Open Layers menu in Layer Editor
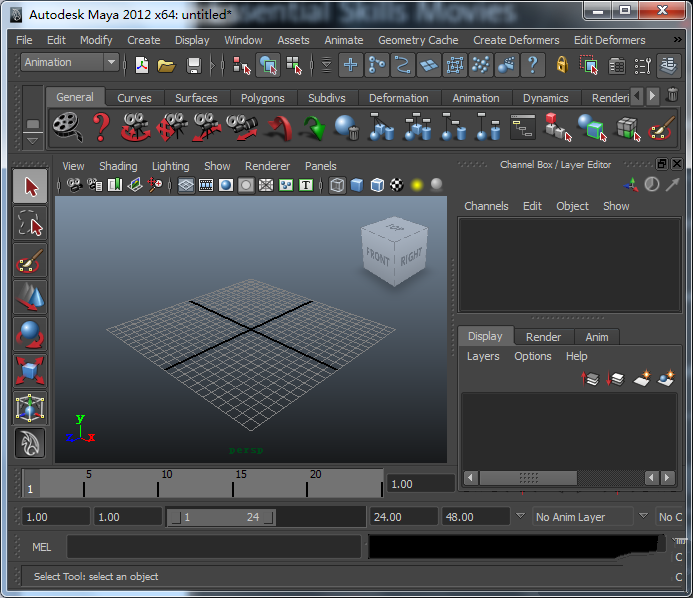 pyautogui.click(x=483, y=356)
